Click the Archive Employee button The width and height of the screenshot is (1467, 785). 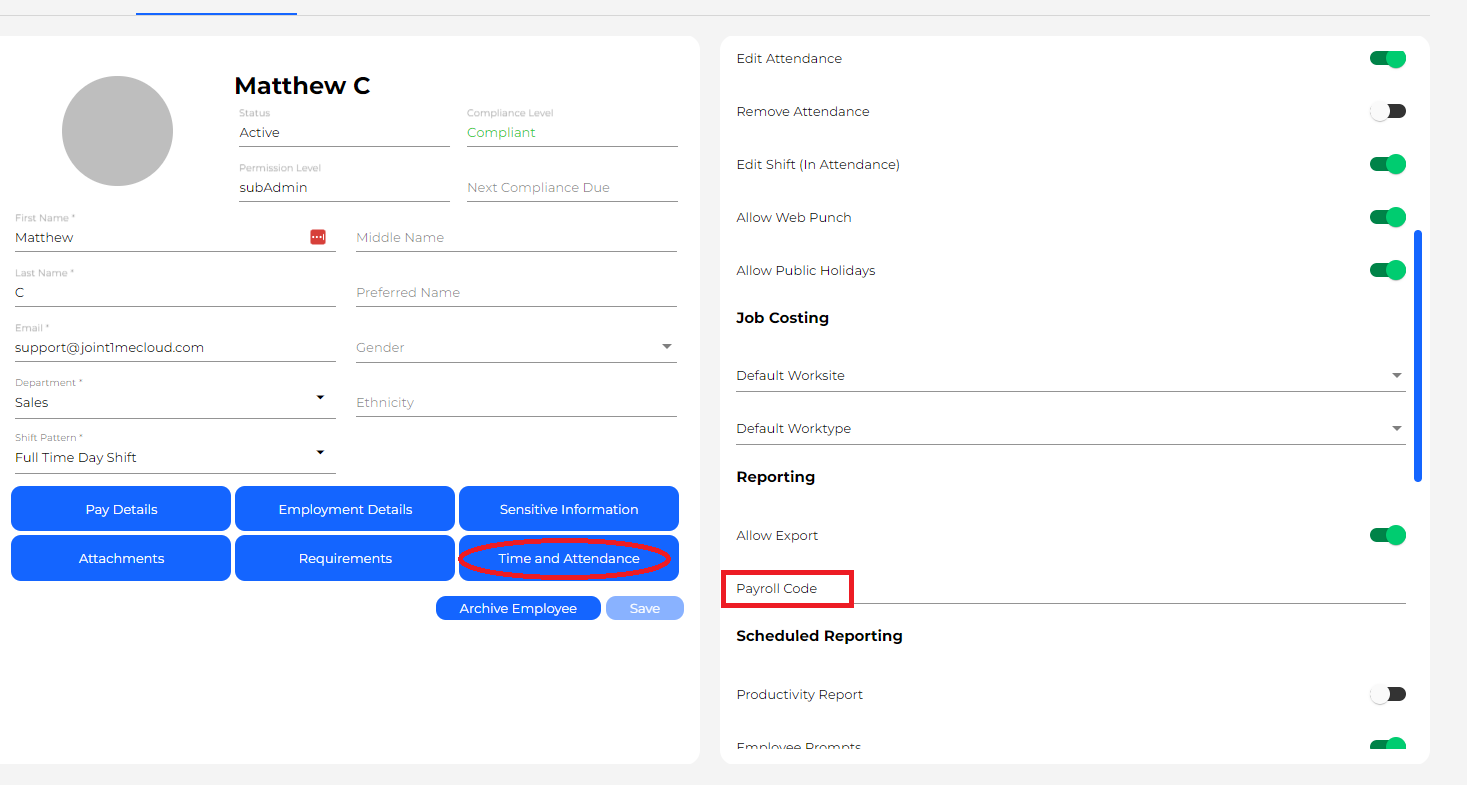[x=518, y=608]
